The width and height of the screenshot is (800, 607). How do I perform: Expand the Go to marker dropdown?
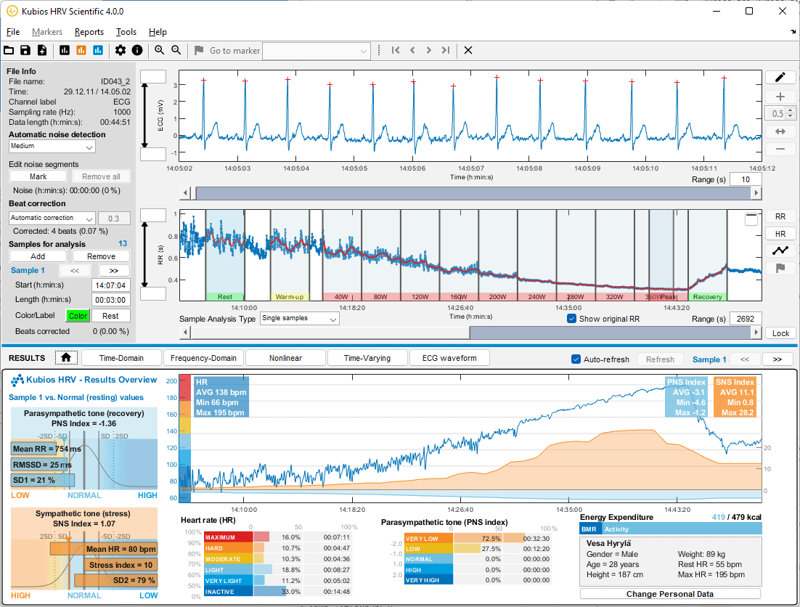316,50
